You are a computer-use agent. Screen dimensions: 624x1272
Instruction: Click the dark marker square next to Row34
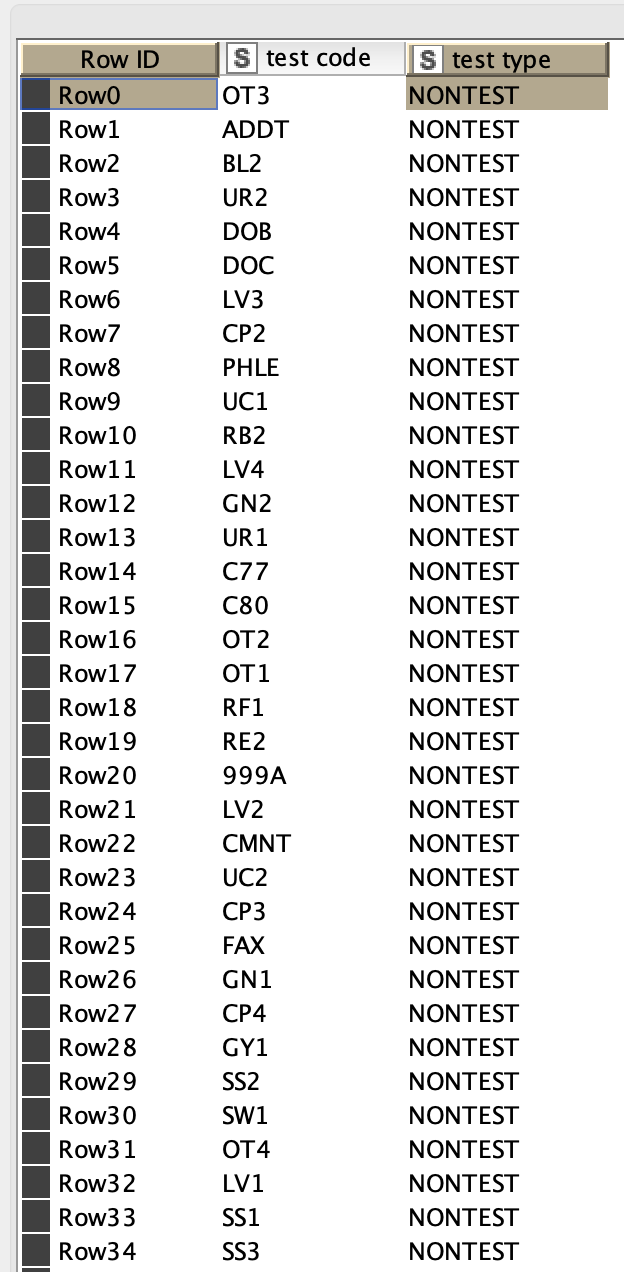(36, 1251)
